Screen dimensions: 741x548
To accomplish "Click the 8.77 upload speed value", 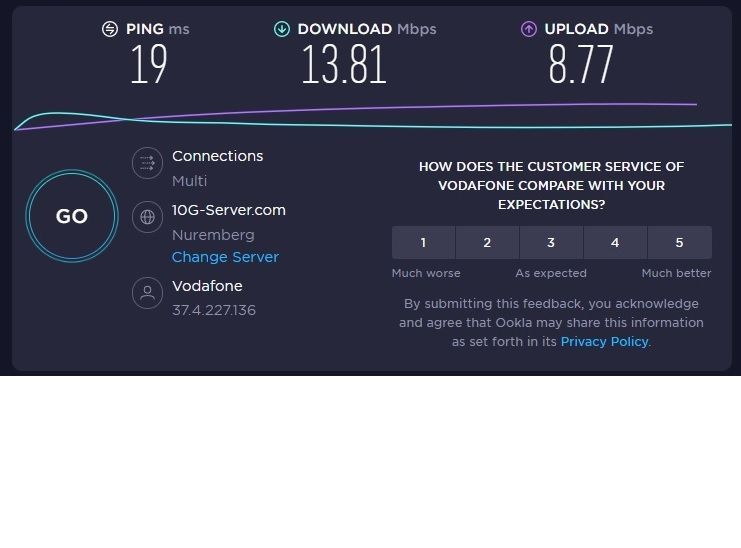I will pos(580,66).
